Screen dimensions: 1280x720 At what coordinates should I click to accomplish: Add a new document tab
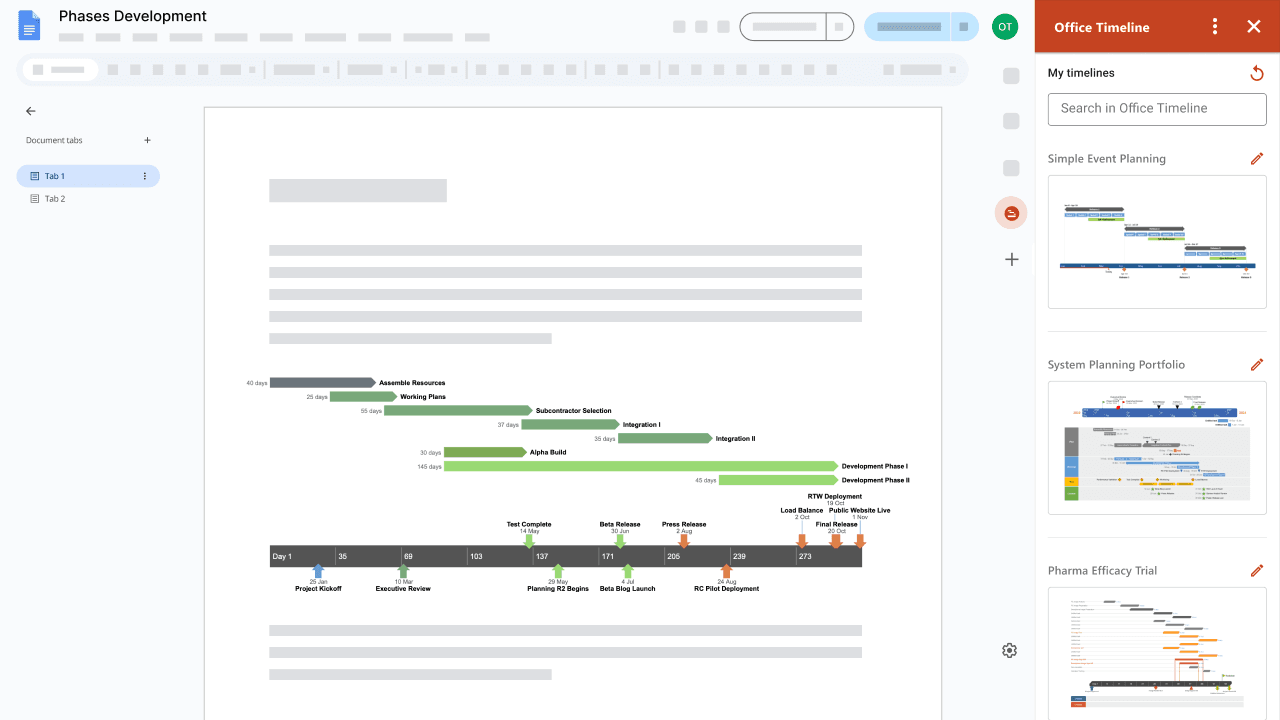click(x=147, y=140)
